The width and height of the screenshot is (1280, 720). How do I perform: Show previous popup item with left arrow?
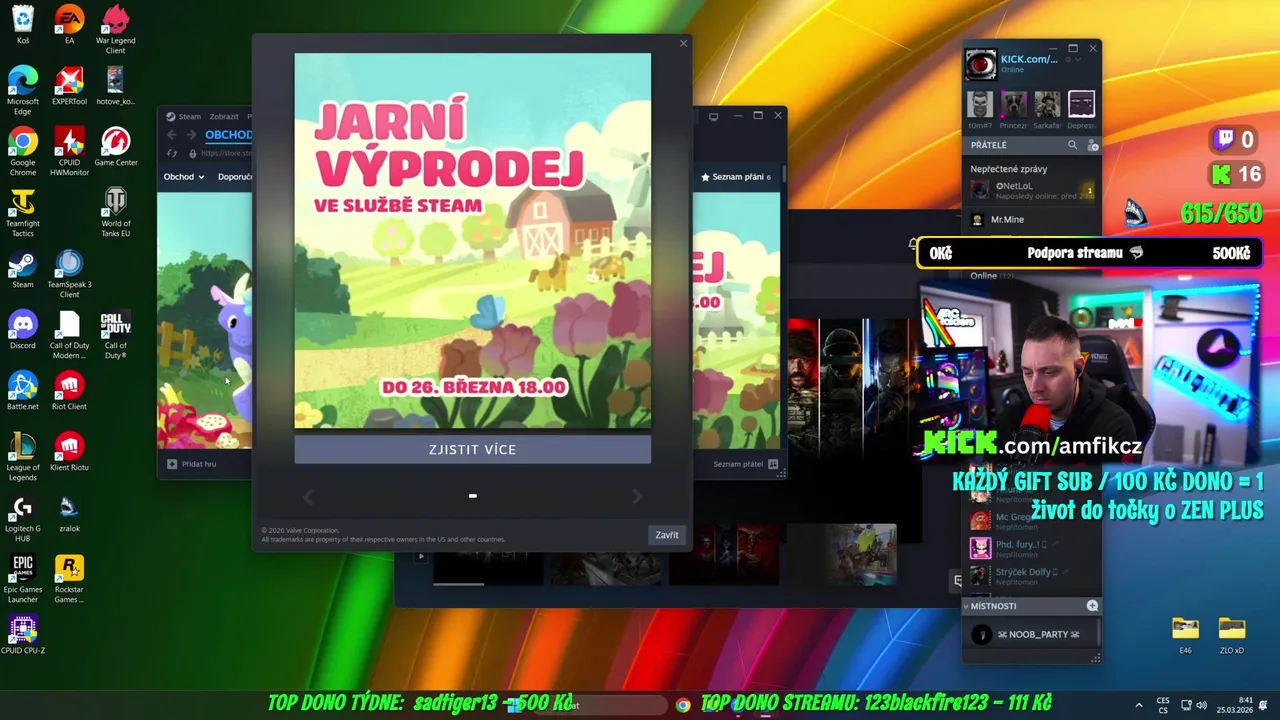click(308, 496)
